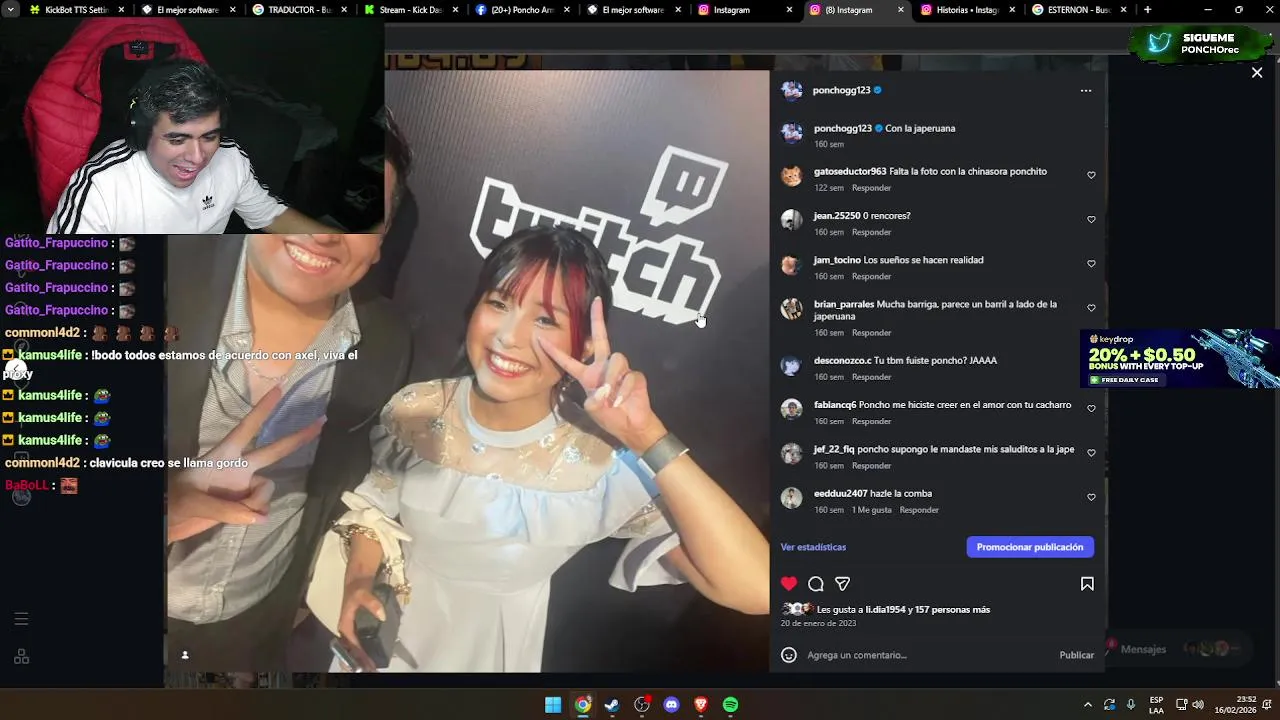Image resolution: width=1280 pixels, height=720 pixels.
Task: Open brian_parrales's profile from comment
Action: (844, 304)
